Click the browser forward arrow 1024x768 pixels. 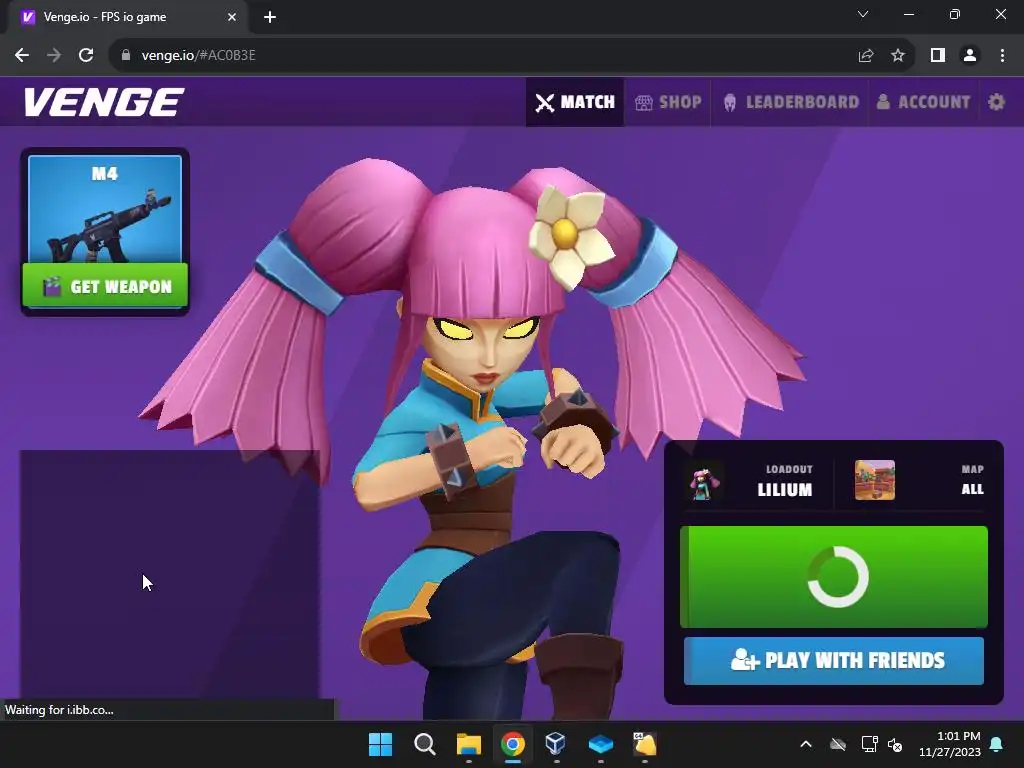54,56
